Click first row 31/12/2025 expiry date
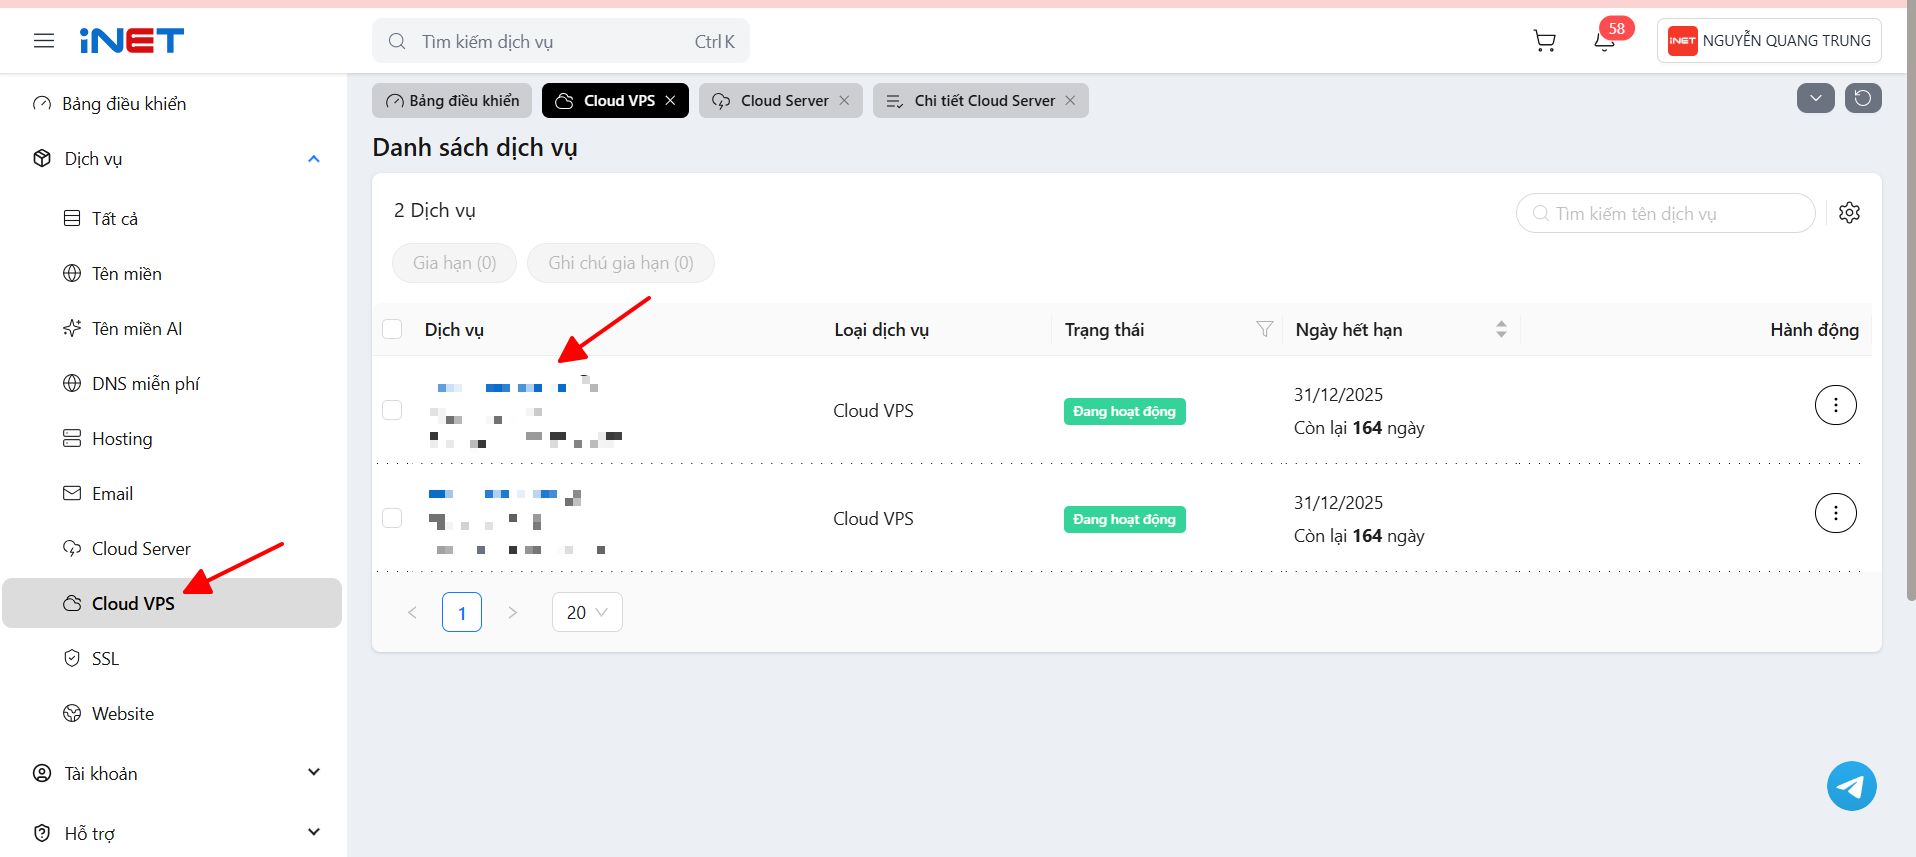1916x857 pixels. coord(1339,395)
